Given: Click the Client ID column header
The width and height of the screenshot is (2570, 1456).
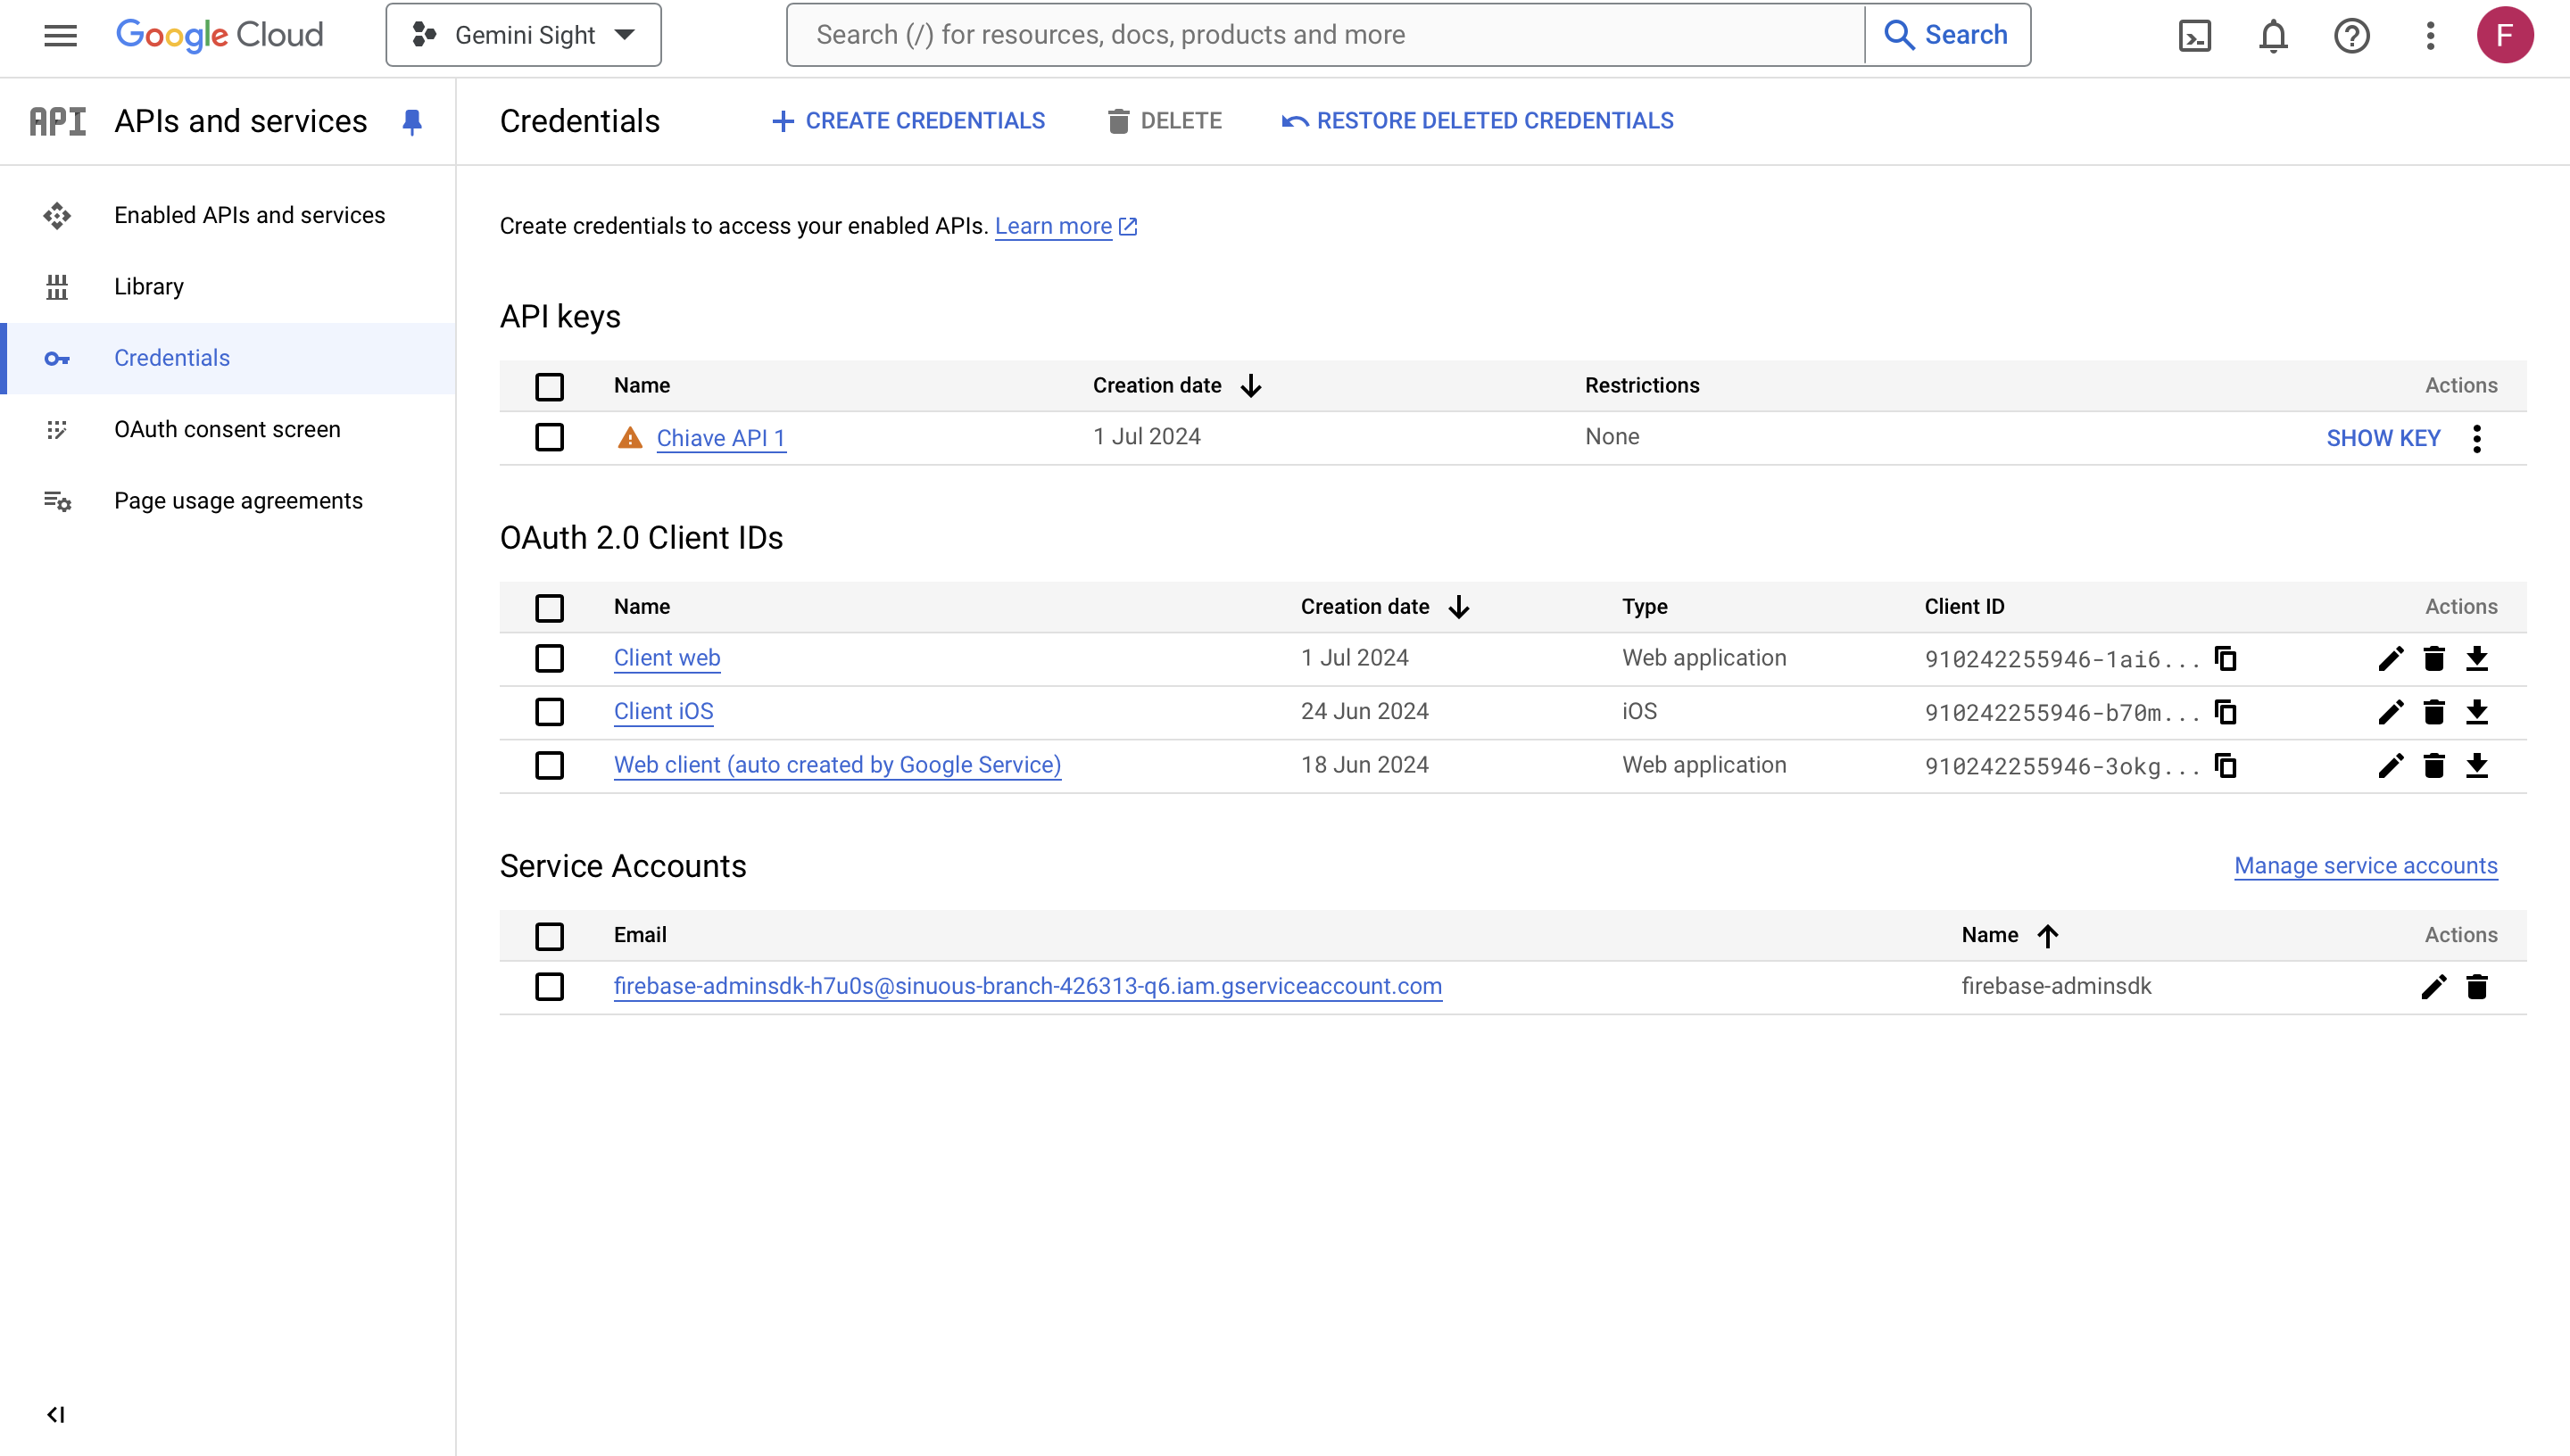Looking at the screenshot, I should point(1964,606).
